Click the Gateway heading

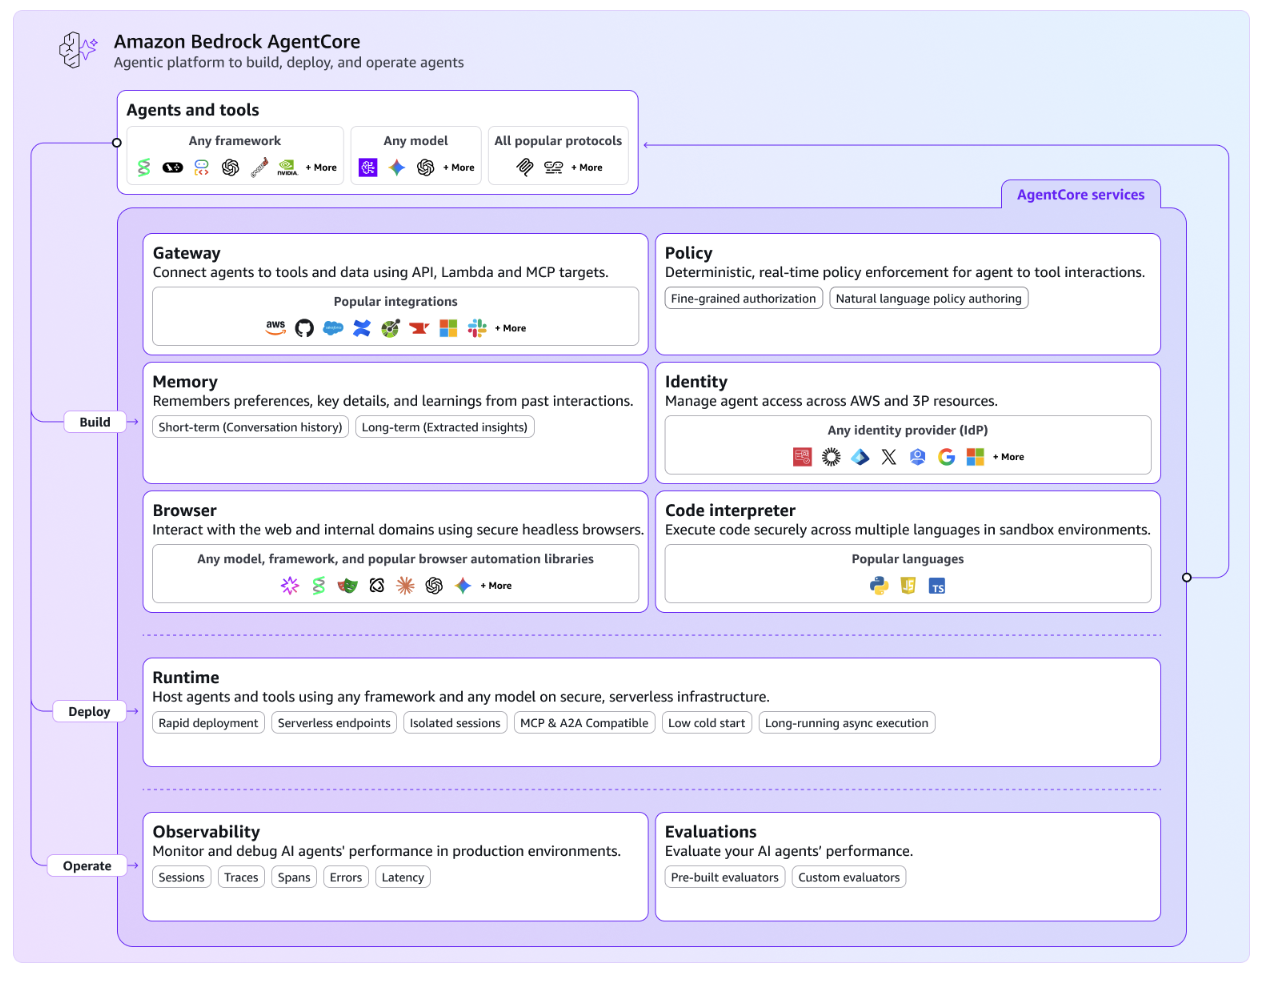[x=187, y=254]
